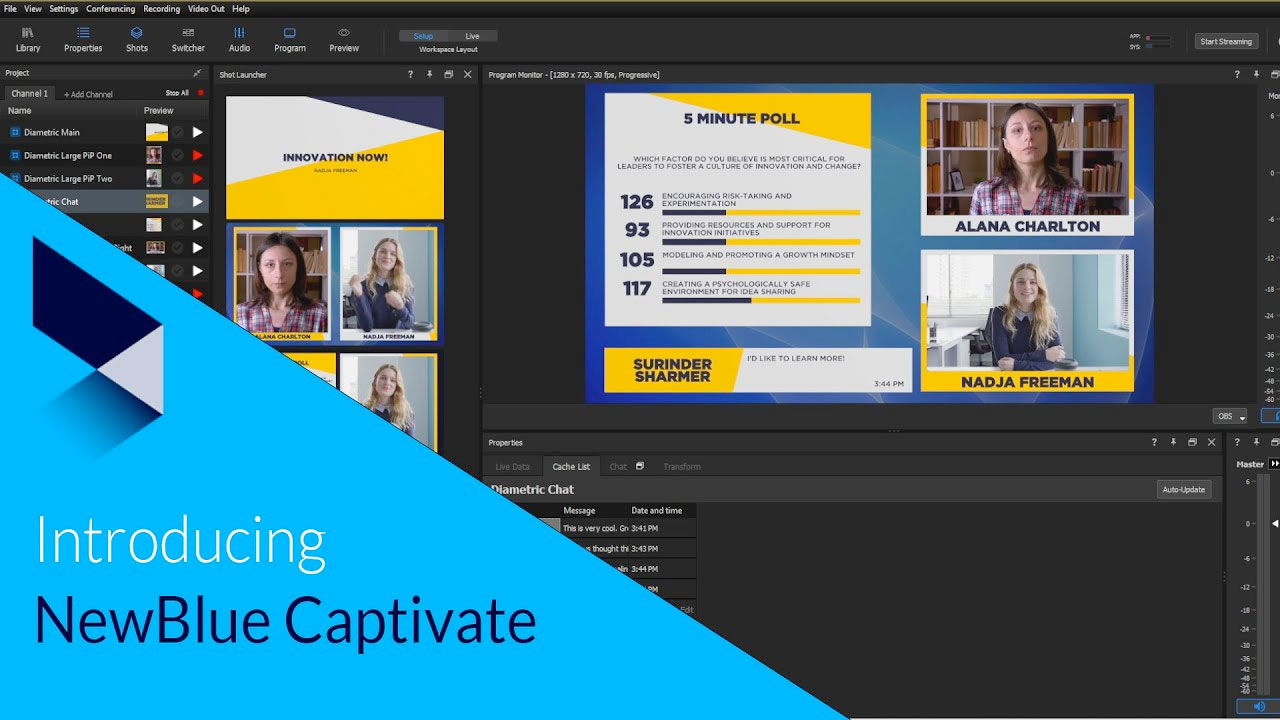Viewport: 1280px width, 720px height.
Task: Pin the Program Monitor panel
Action: [x=1255, y=74]
